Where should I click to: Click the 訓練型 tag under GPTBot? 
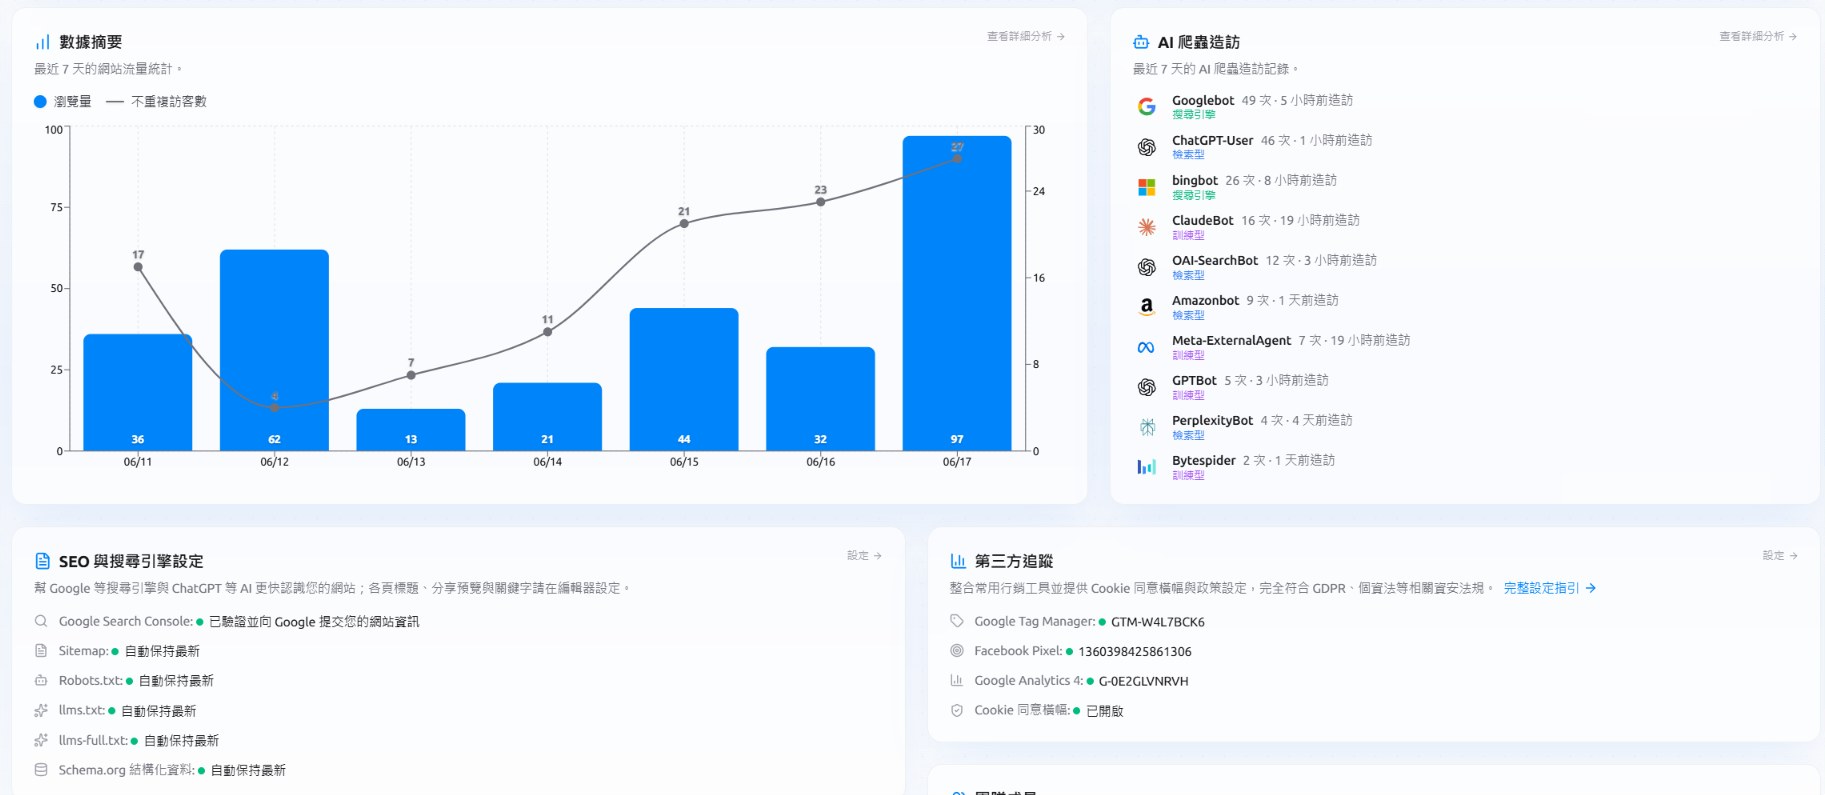(1188, 395)
